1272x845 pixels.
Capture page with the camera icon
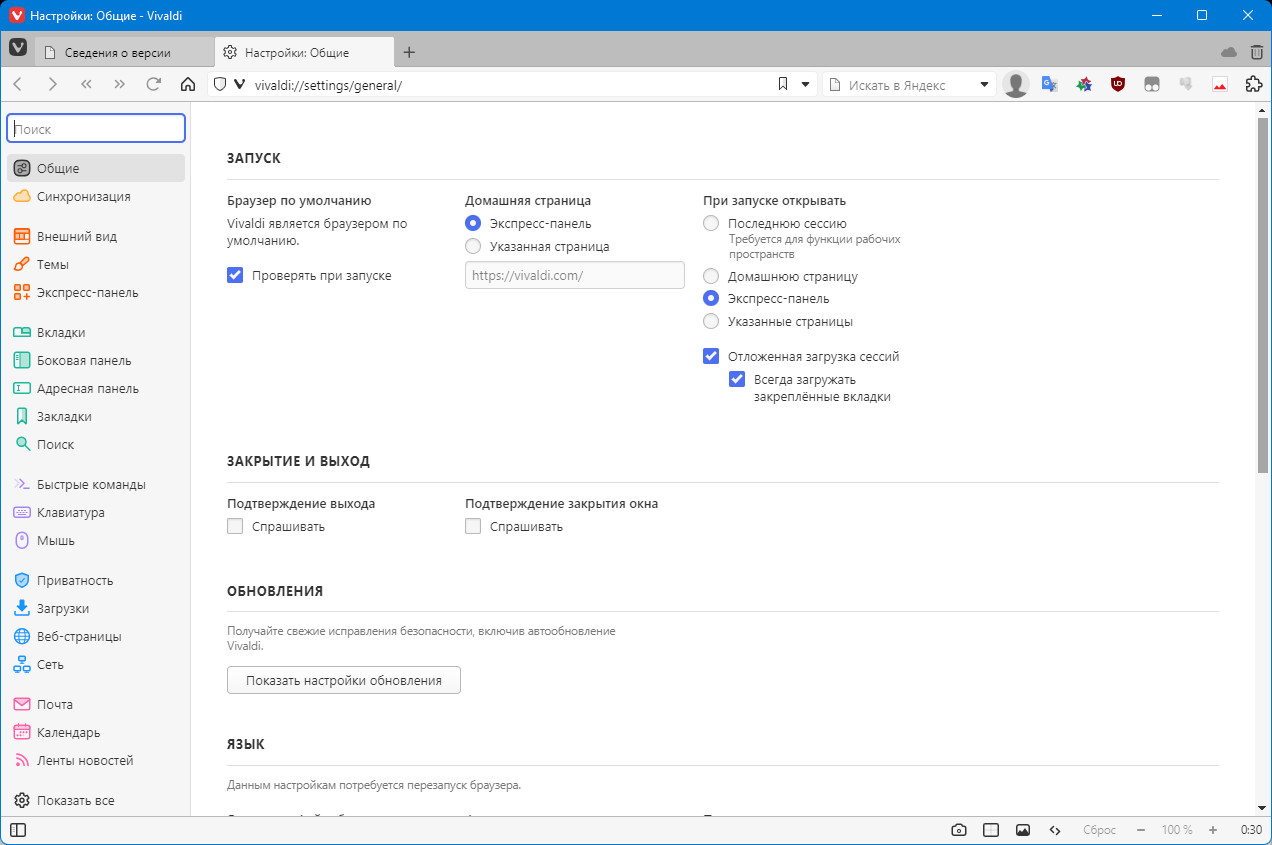(958, 830)
